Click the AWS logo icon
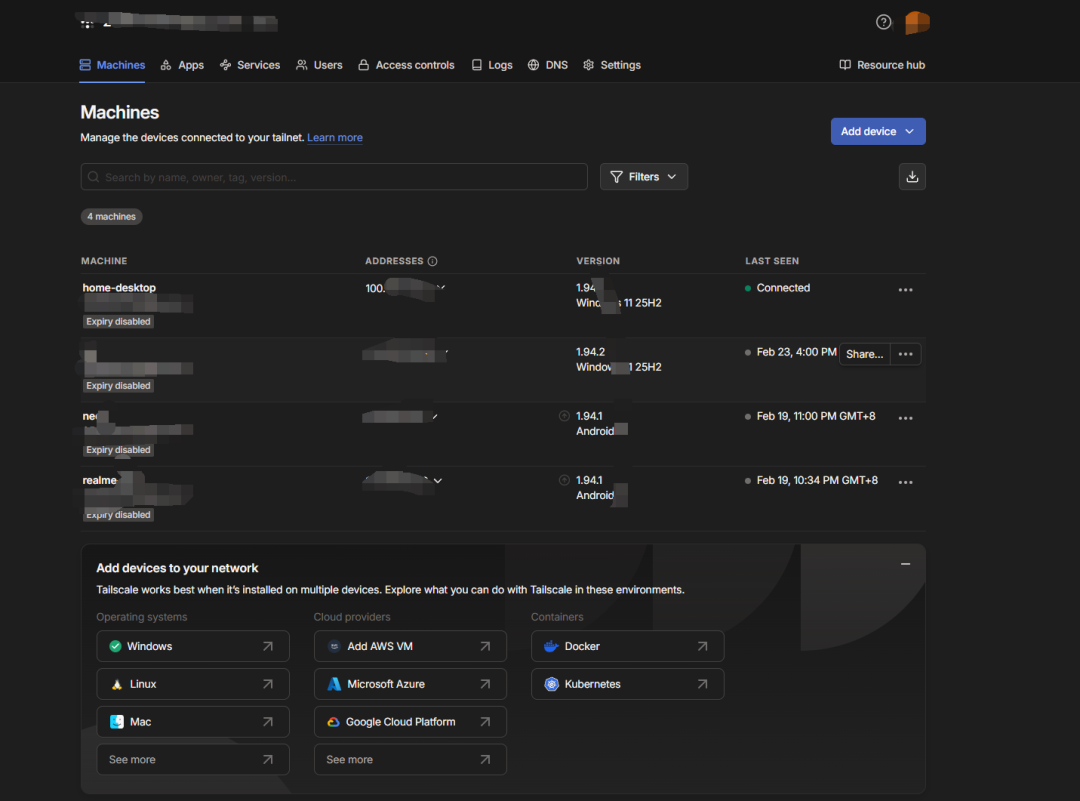This screenshot has width=1080, height=801. pos(334,646)
